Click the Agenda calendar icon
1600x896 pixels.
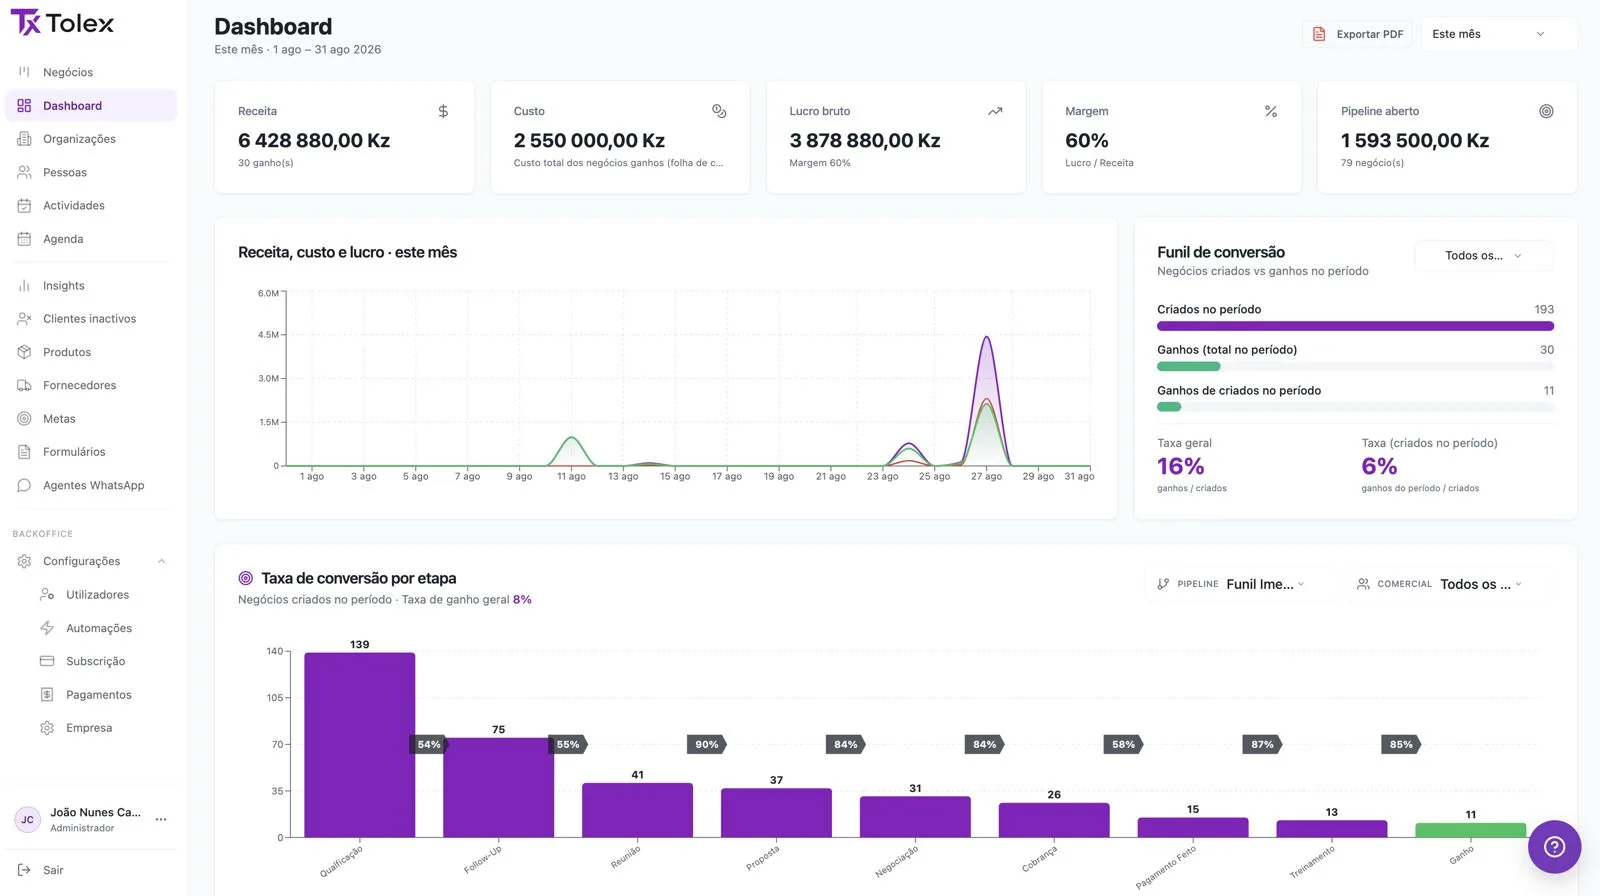tap(24, 239)
